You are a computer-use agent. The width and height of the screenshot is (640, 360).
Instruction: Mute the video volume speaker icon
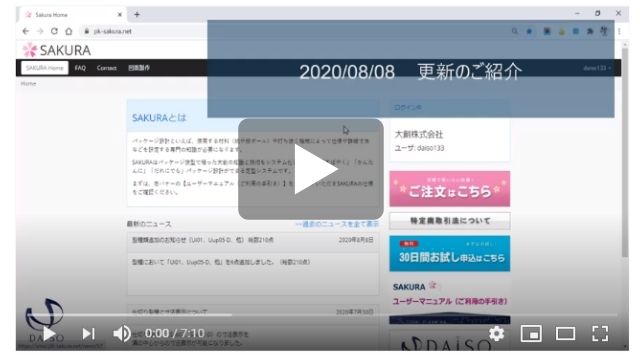pos(121,334)
